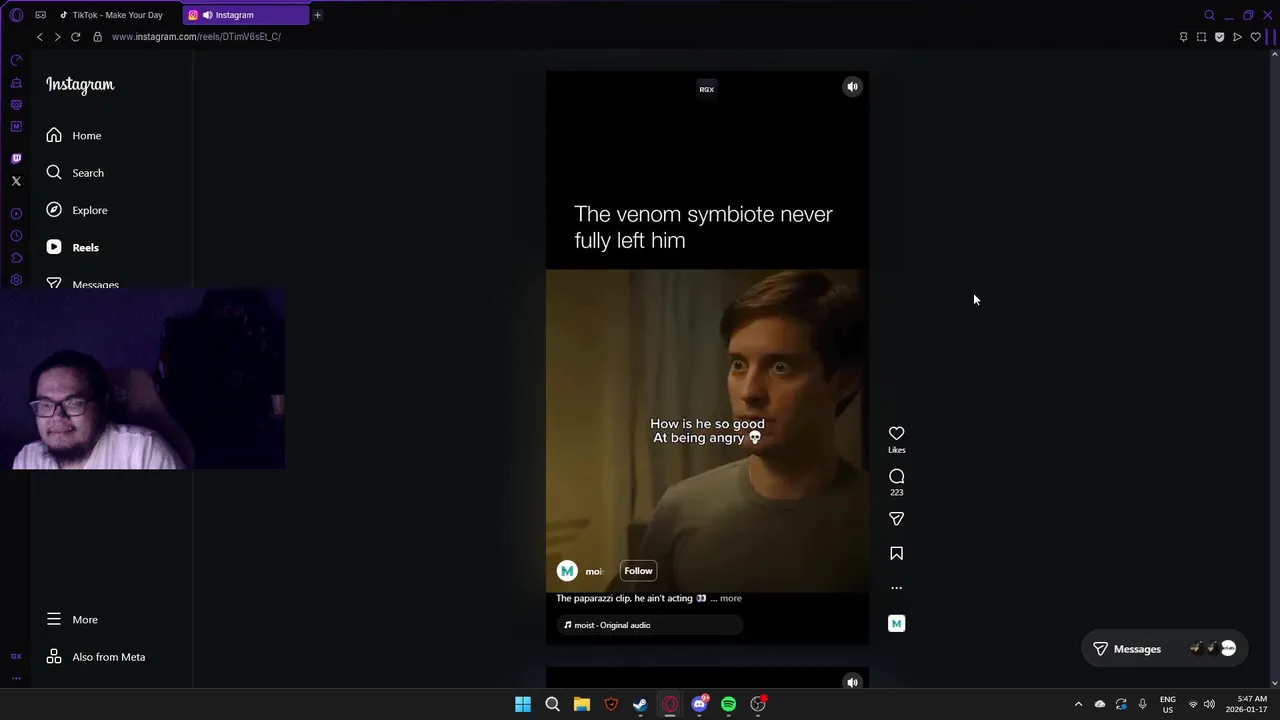The width and height of the screenshot is (1280, 720).
Task: Like the reel with heart icon
Action: click(896, 433)
